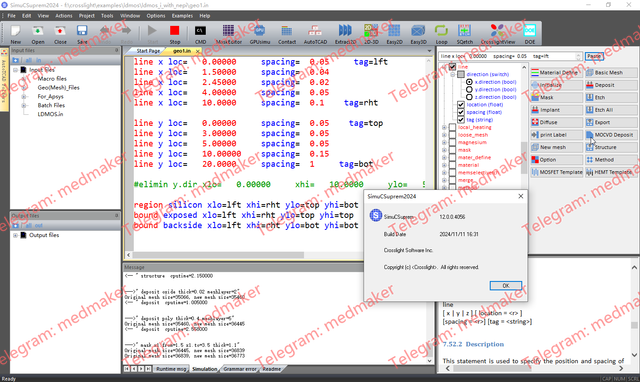The width and height of the screenshot is (640, 382).
Task: Expand the For_Apsys folder
Action: coord(24,97)
